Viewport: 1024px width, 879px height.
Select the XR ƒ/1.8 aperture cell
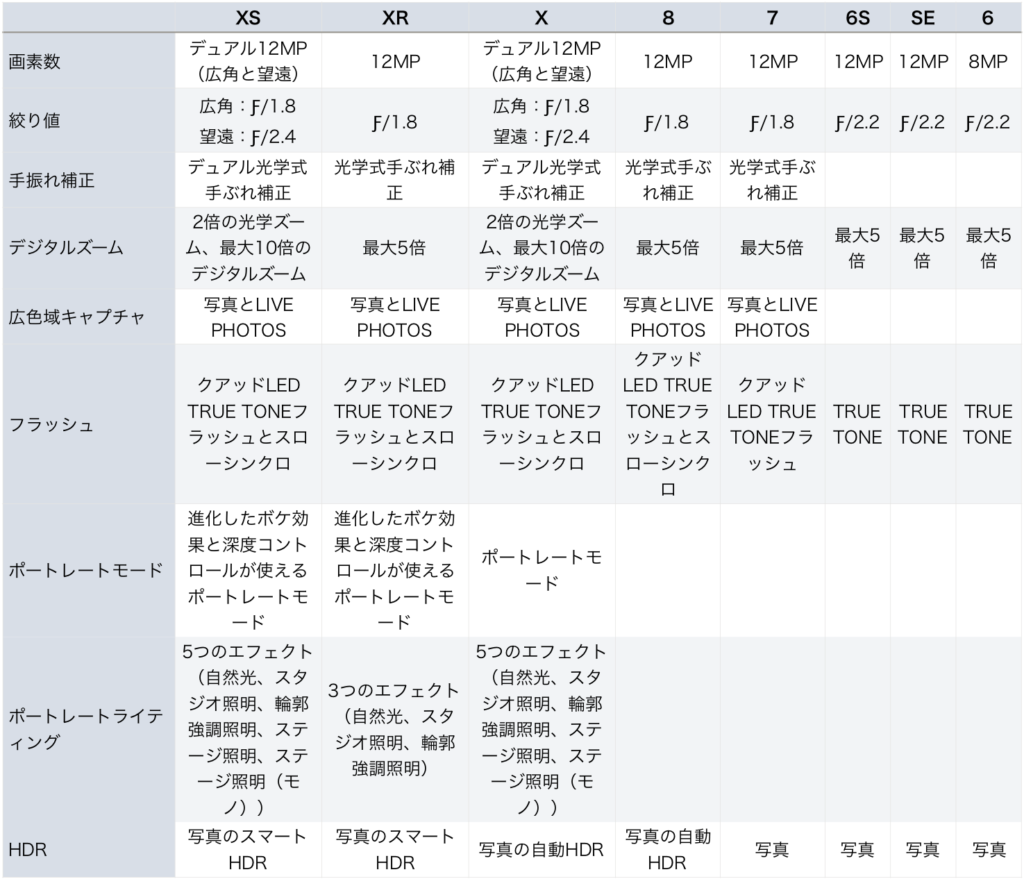pyautogui.click(x=394, y=121)
